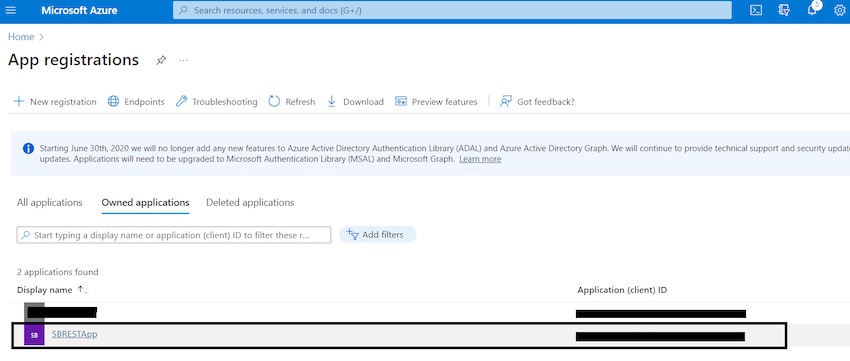This screenshot has height=361, width=850.
Task: Open the ellipsis more options menu
Action: point(183,60)
